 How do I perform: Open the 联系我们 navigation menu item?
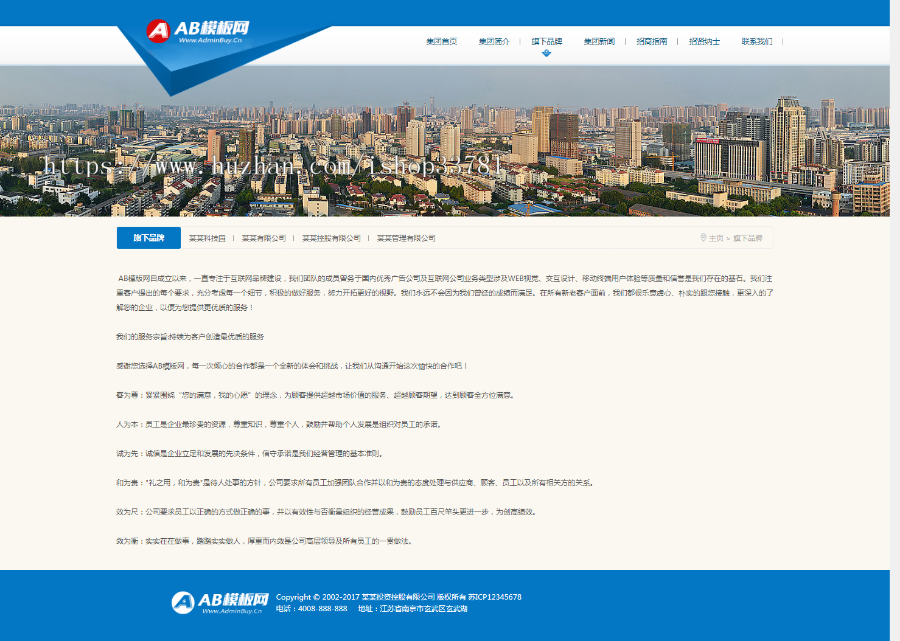tap(757, 42)
